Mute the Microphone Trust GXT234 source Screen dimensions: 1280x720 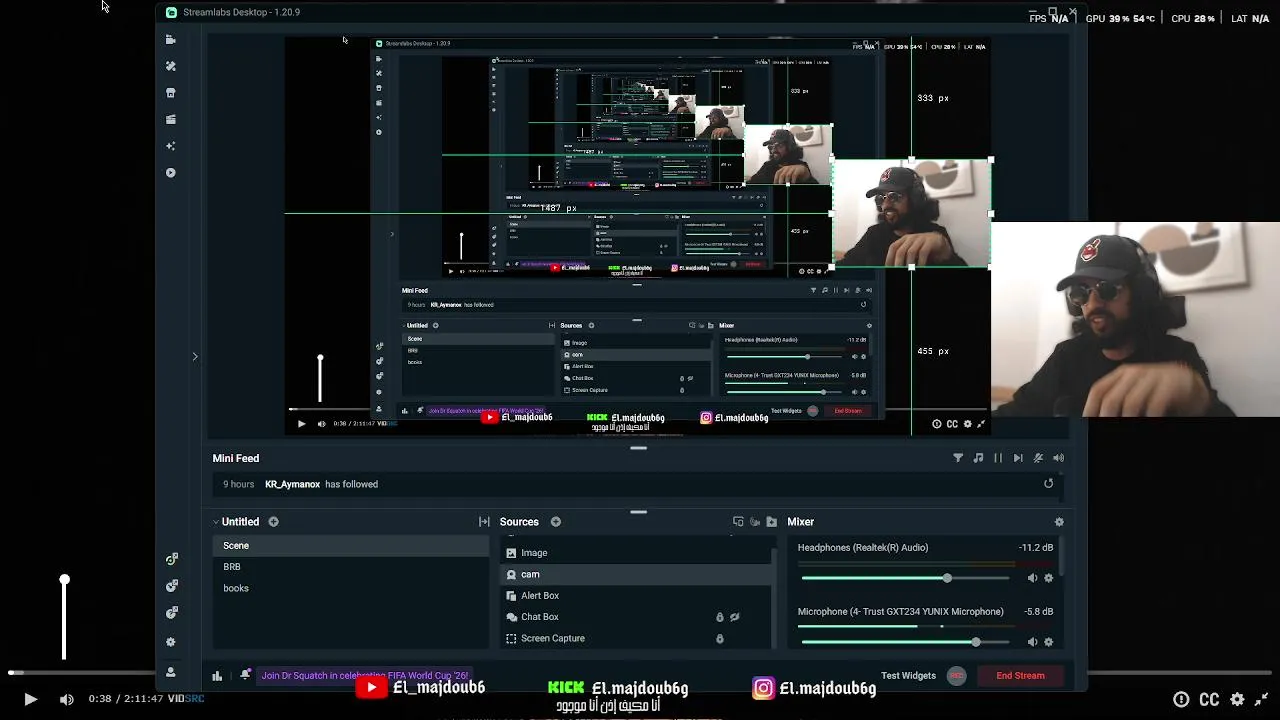pos(1032,642)
